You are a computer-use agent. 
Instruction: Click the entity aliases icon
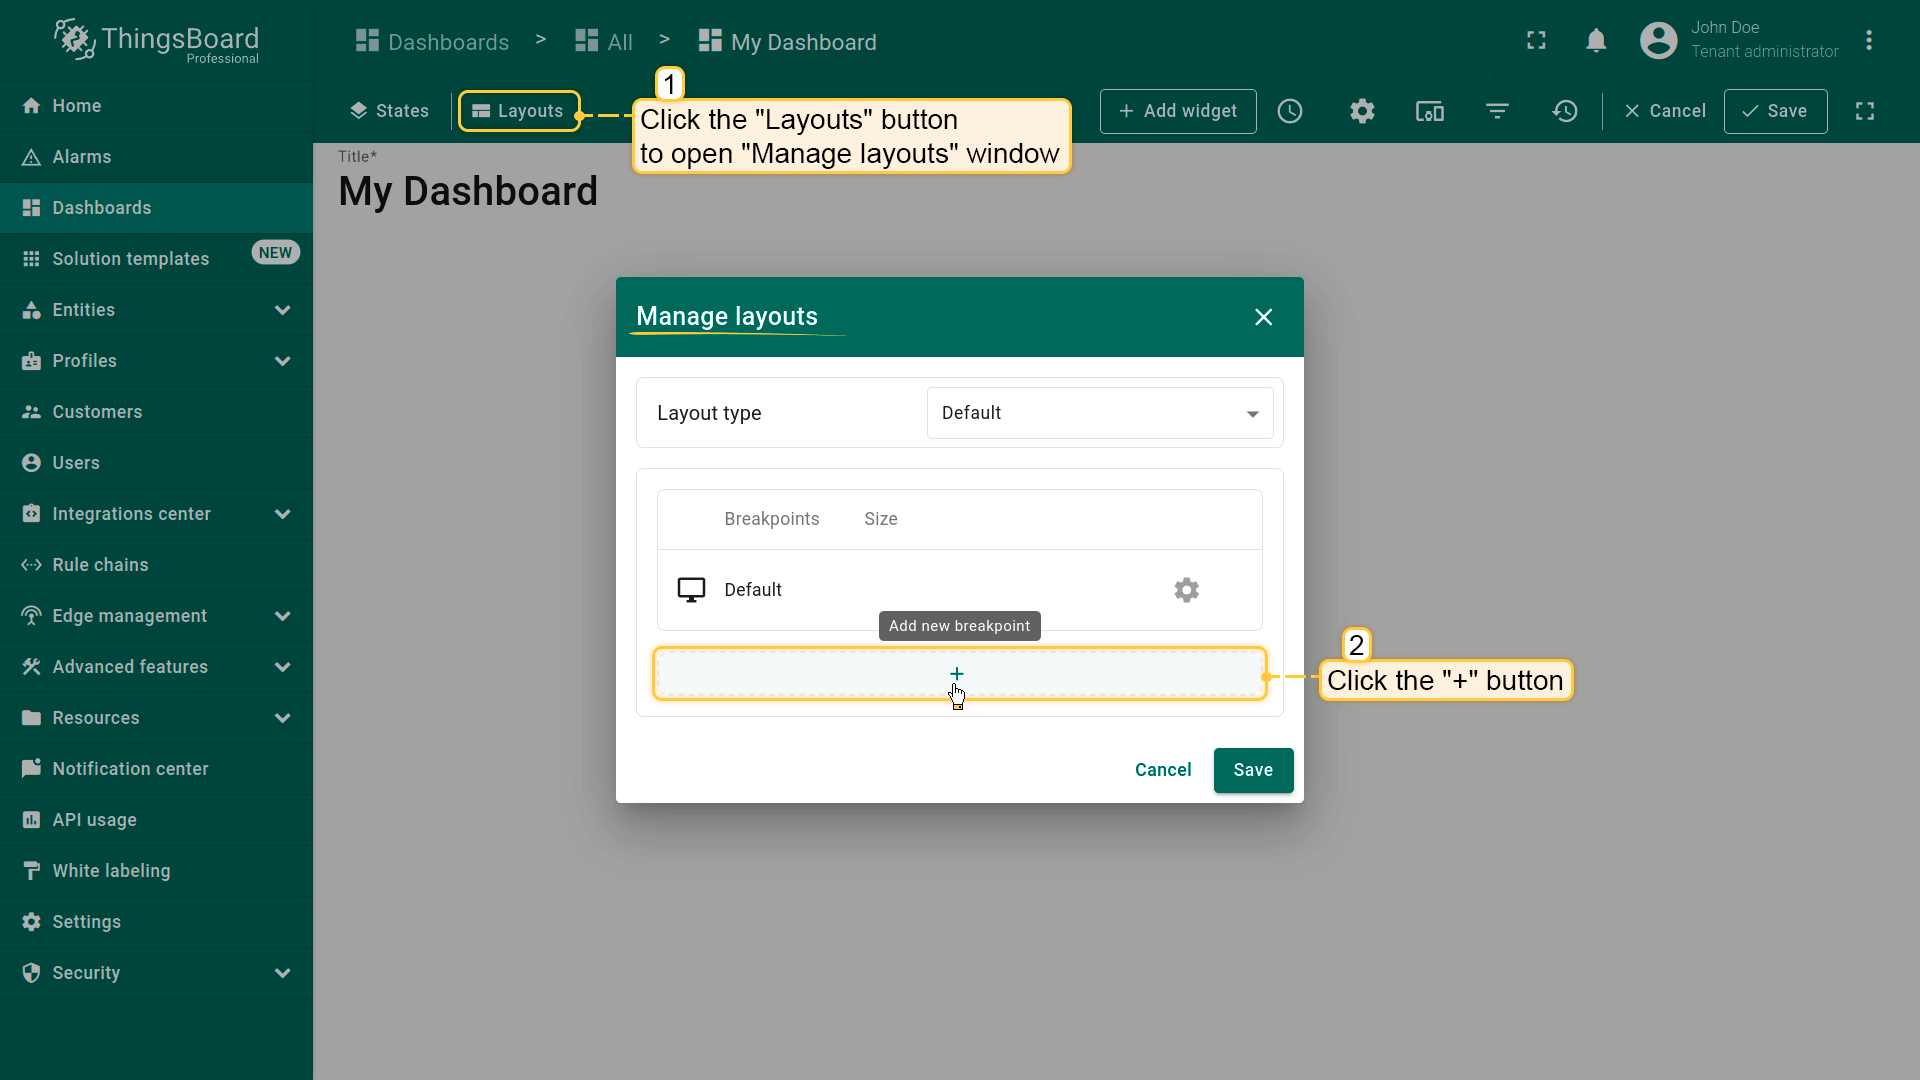click(x=1429, y=111)
